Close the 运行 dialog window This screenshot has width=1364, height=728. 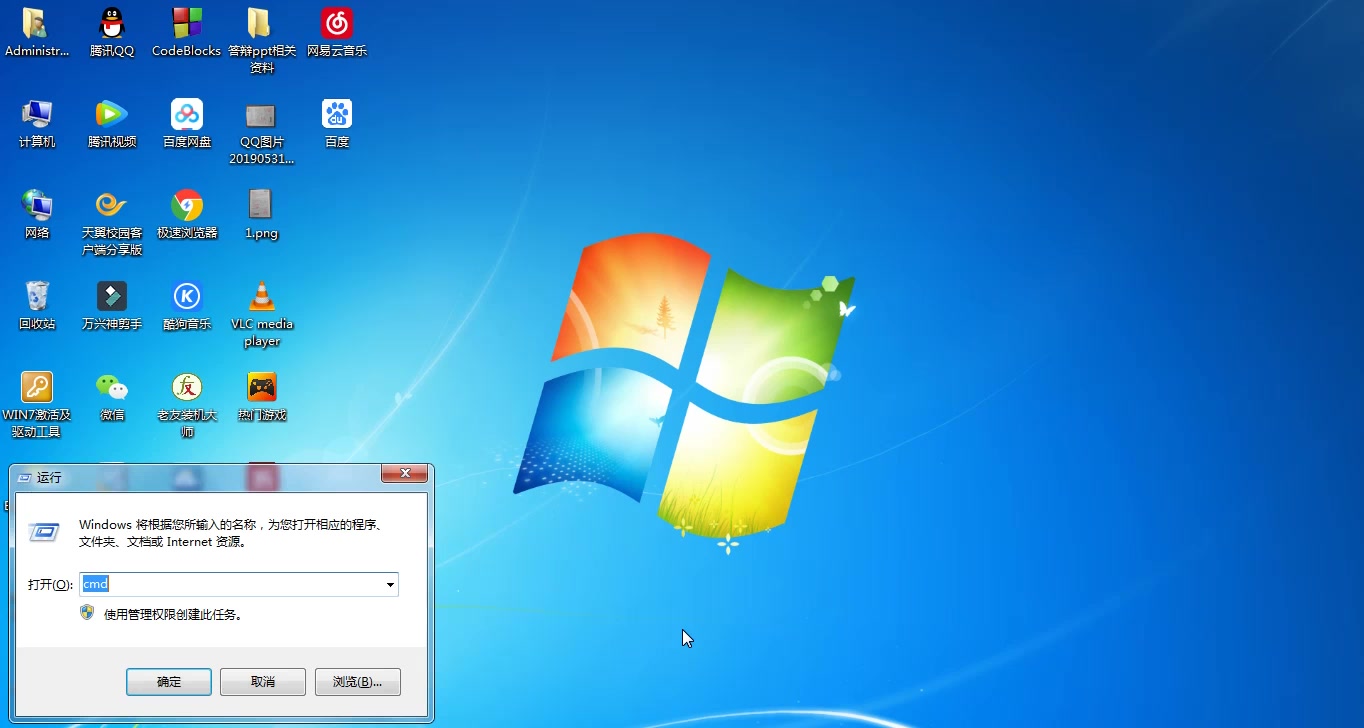[x=405, y=474]
